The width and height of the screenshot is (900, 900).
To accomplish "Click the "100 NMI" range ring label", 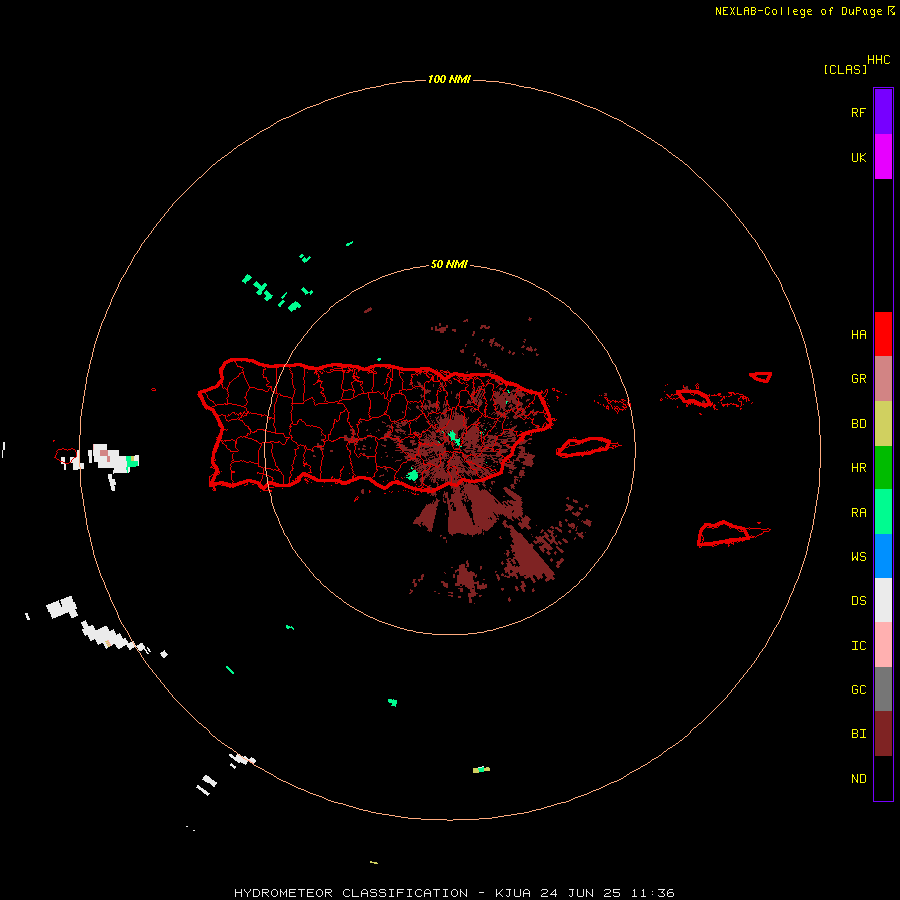I will (449, 79).
